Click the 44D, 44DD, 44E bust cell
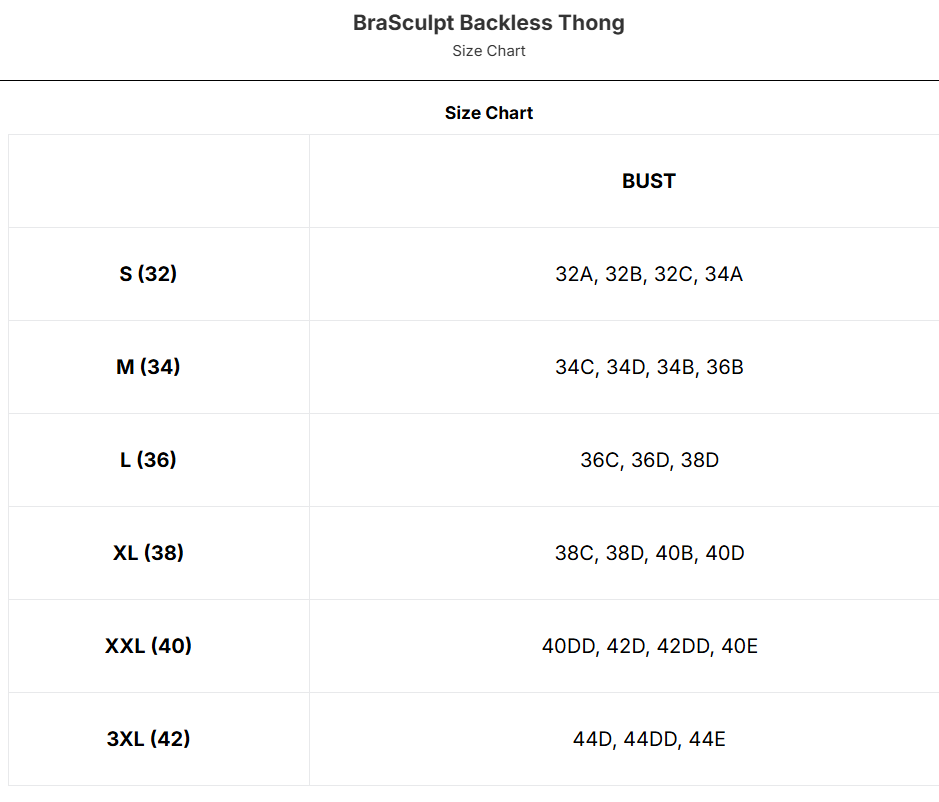The width and height of the screenshot is (939, 802). (x=648, y=739)
